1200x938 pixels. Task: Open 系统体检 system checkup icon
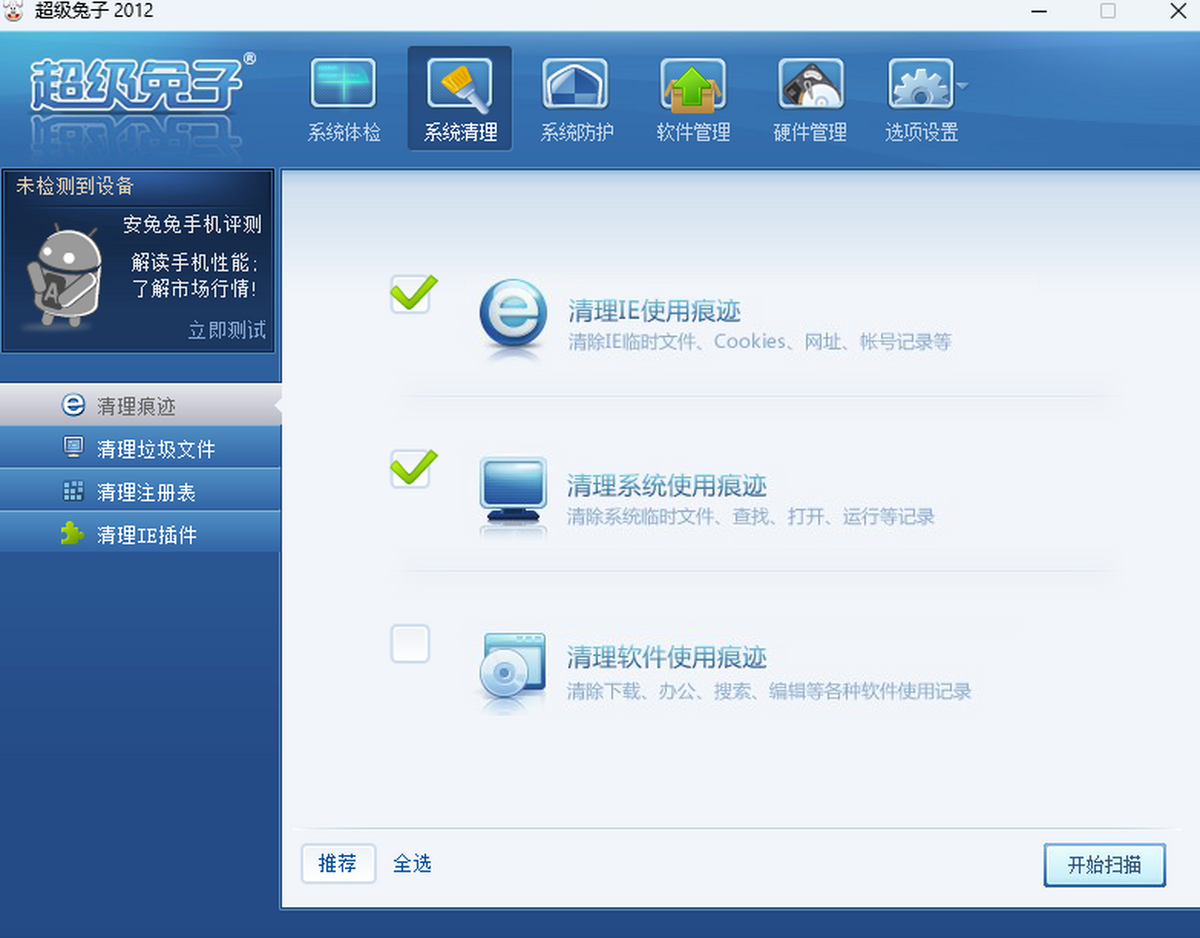[343, 84]
